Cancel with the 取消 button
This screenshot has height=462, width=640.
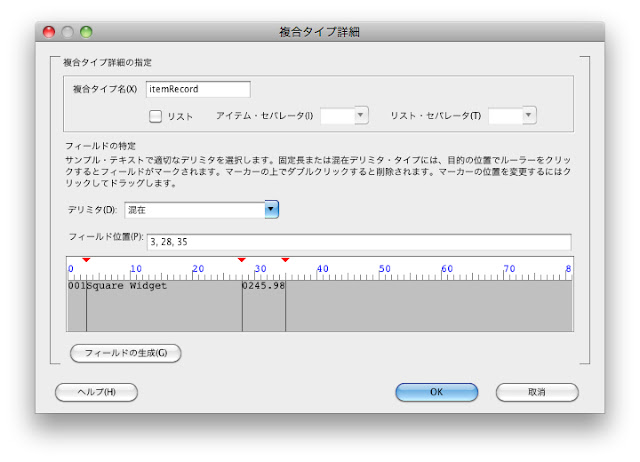click(537, 392)
